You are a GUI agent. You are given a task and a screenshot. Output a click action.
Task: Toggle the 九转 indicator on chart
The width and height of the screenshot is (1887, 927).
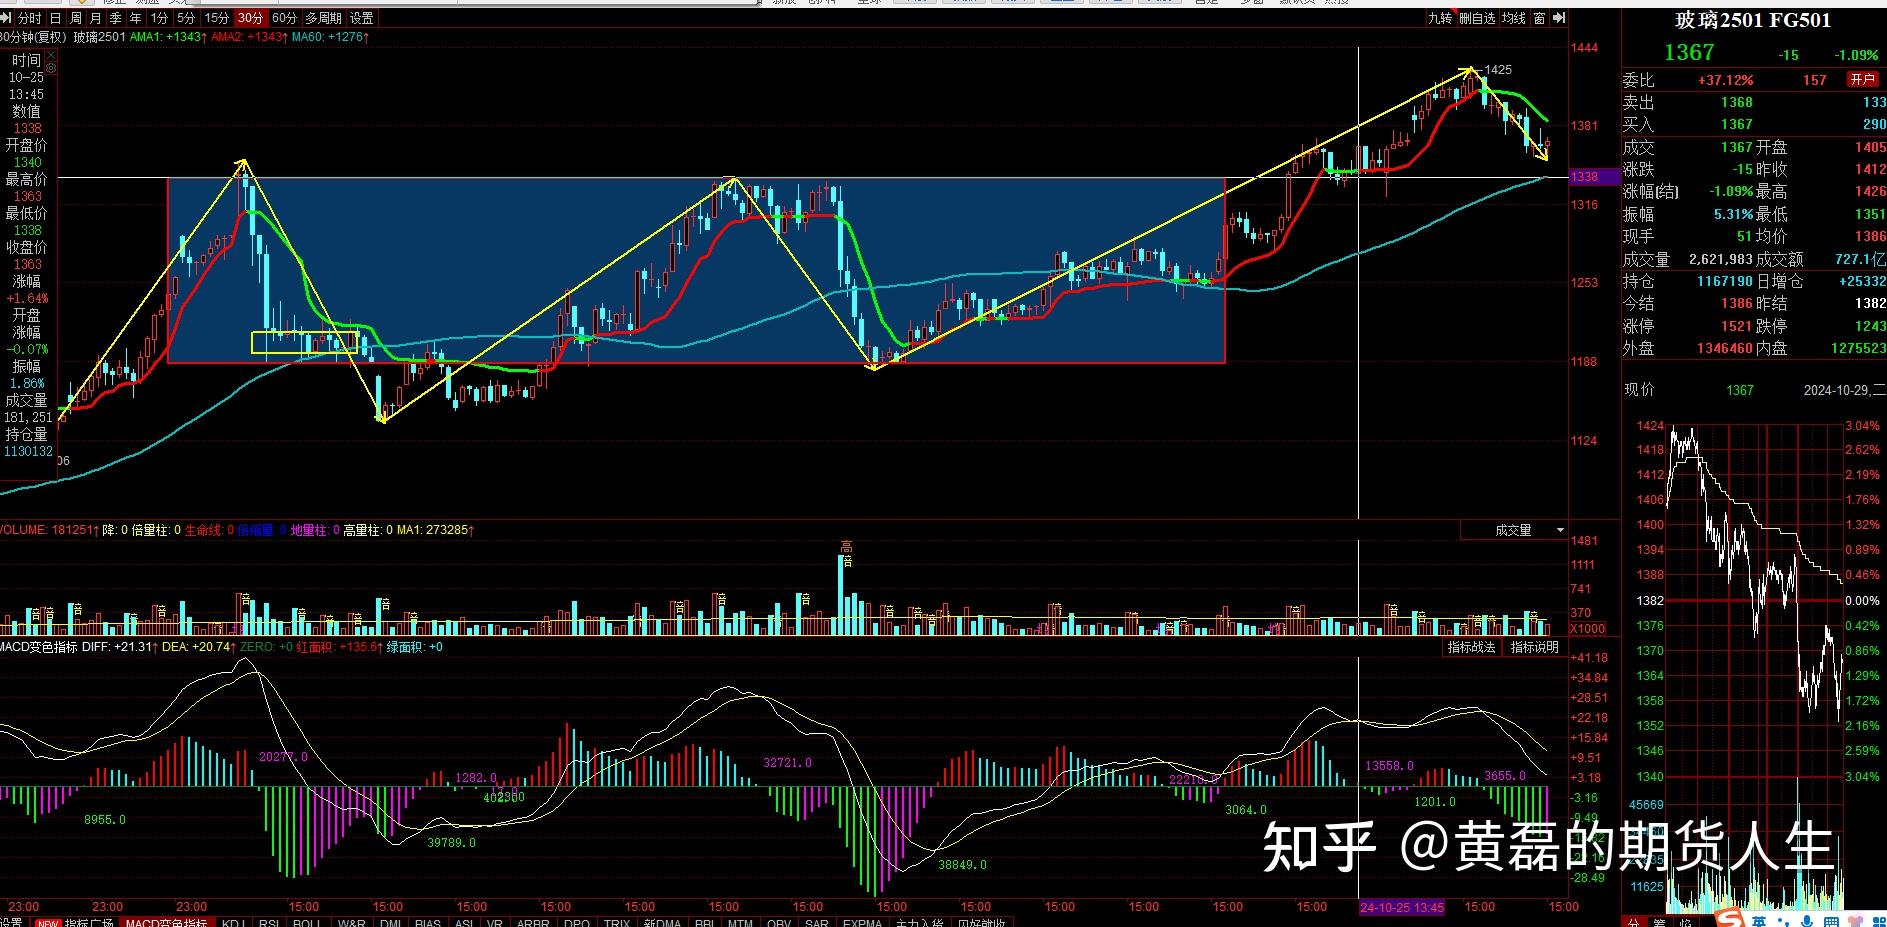pos(1439,18)
